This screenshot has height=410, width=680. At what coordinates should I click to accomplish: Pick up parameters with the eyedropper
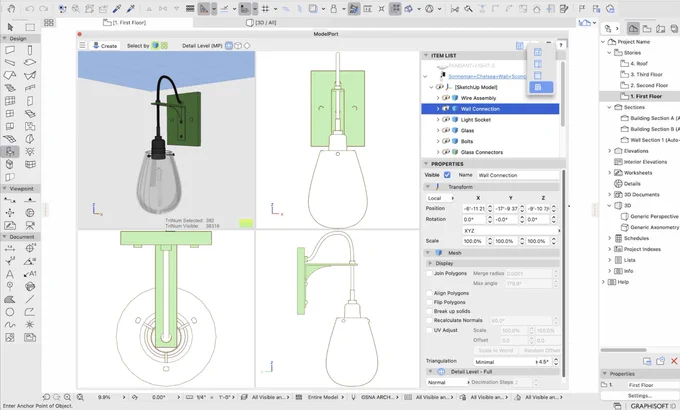(x=117, y=8)
